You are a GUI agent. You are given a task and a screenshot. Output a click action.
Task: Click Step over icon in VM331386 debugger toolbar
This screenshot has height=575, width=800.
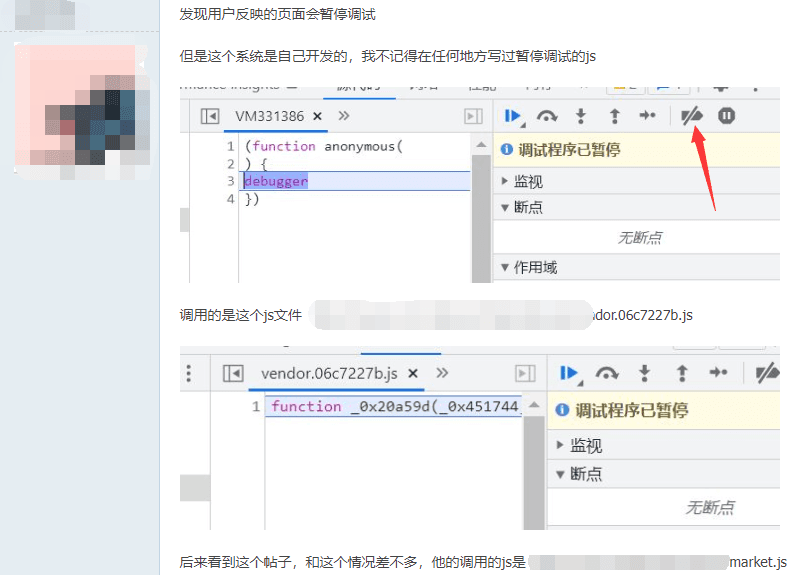pyautogui.click(x=547, y=117)
